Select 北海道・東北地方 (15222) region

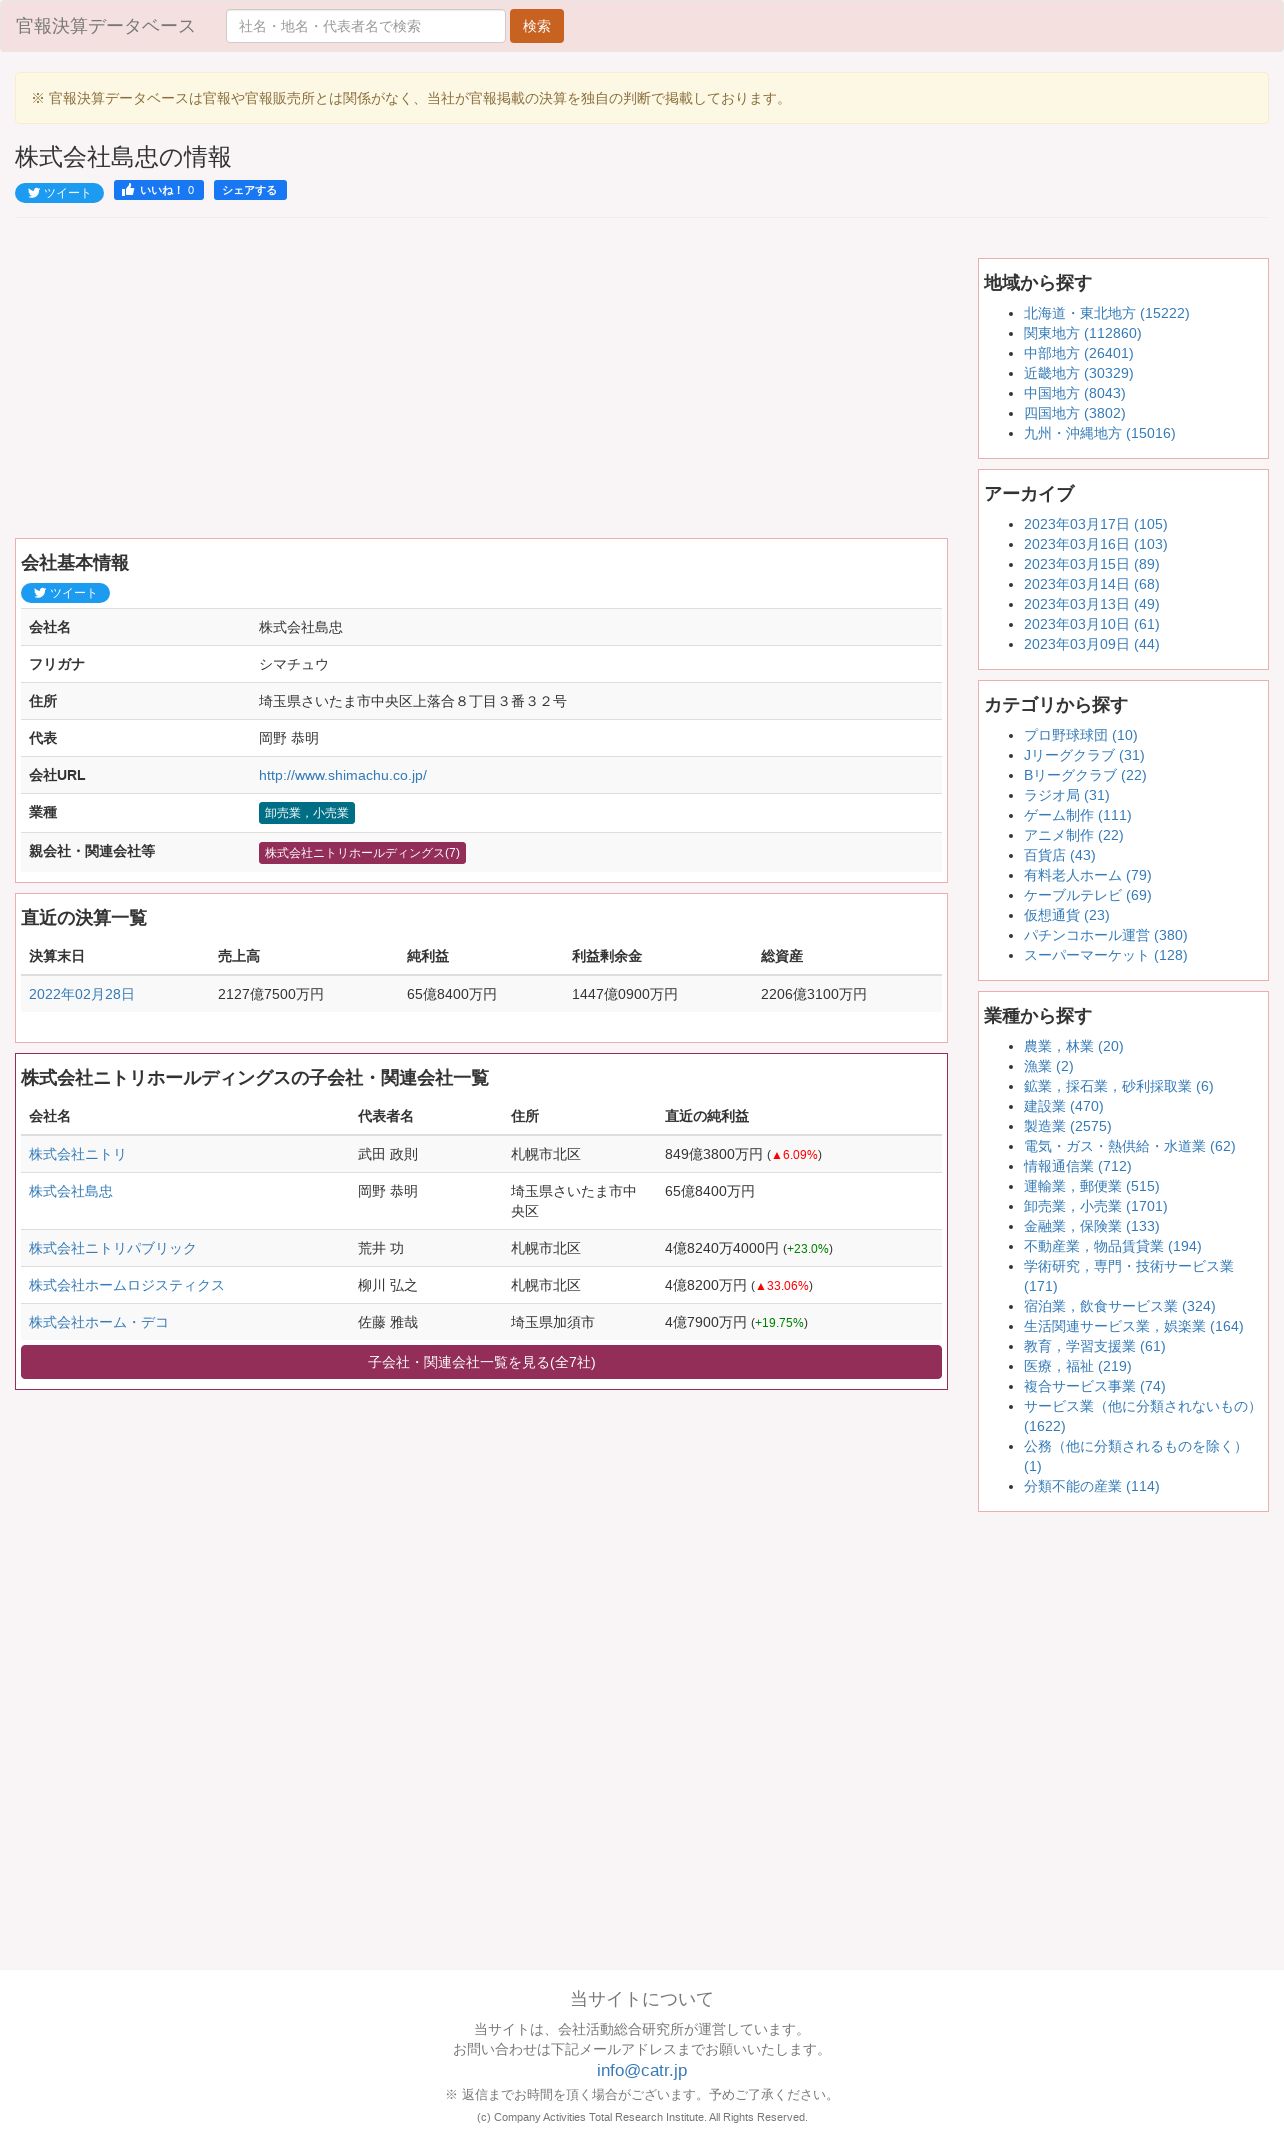1107,313
